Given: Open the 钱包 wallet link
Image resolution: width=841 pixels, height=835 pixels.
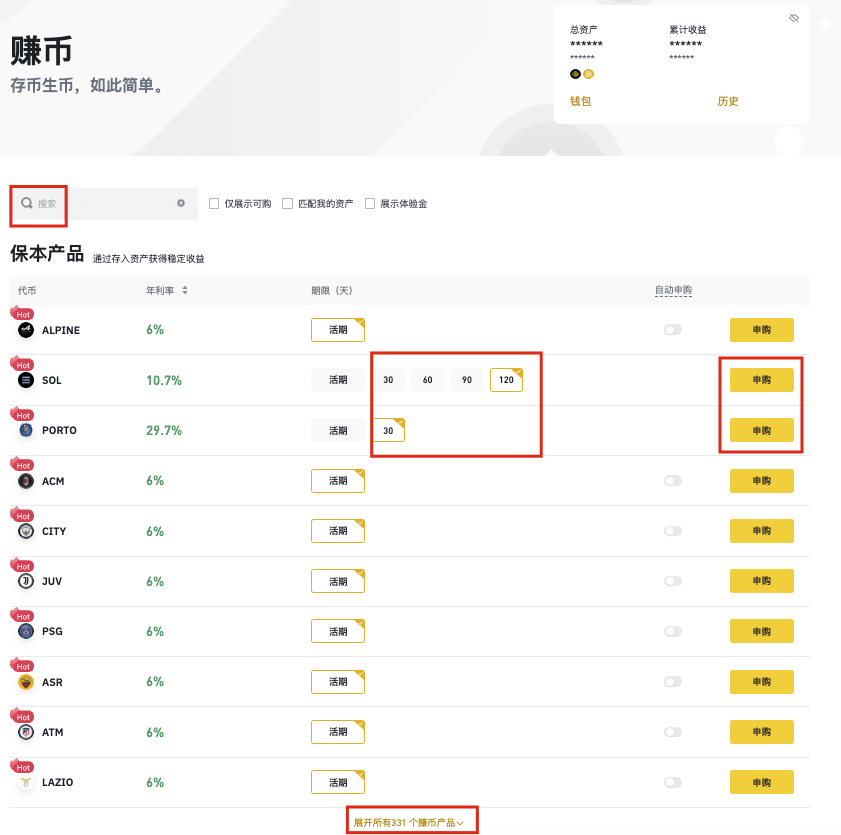Looking at the screenshot, I should coord(580,101).
